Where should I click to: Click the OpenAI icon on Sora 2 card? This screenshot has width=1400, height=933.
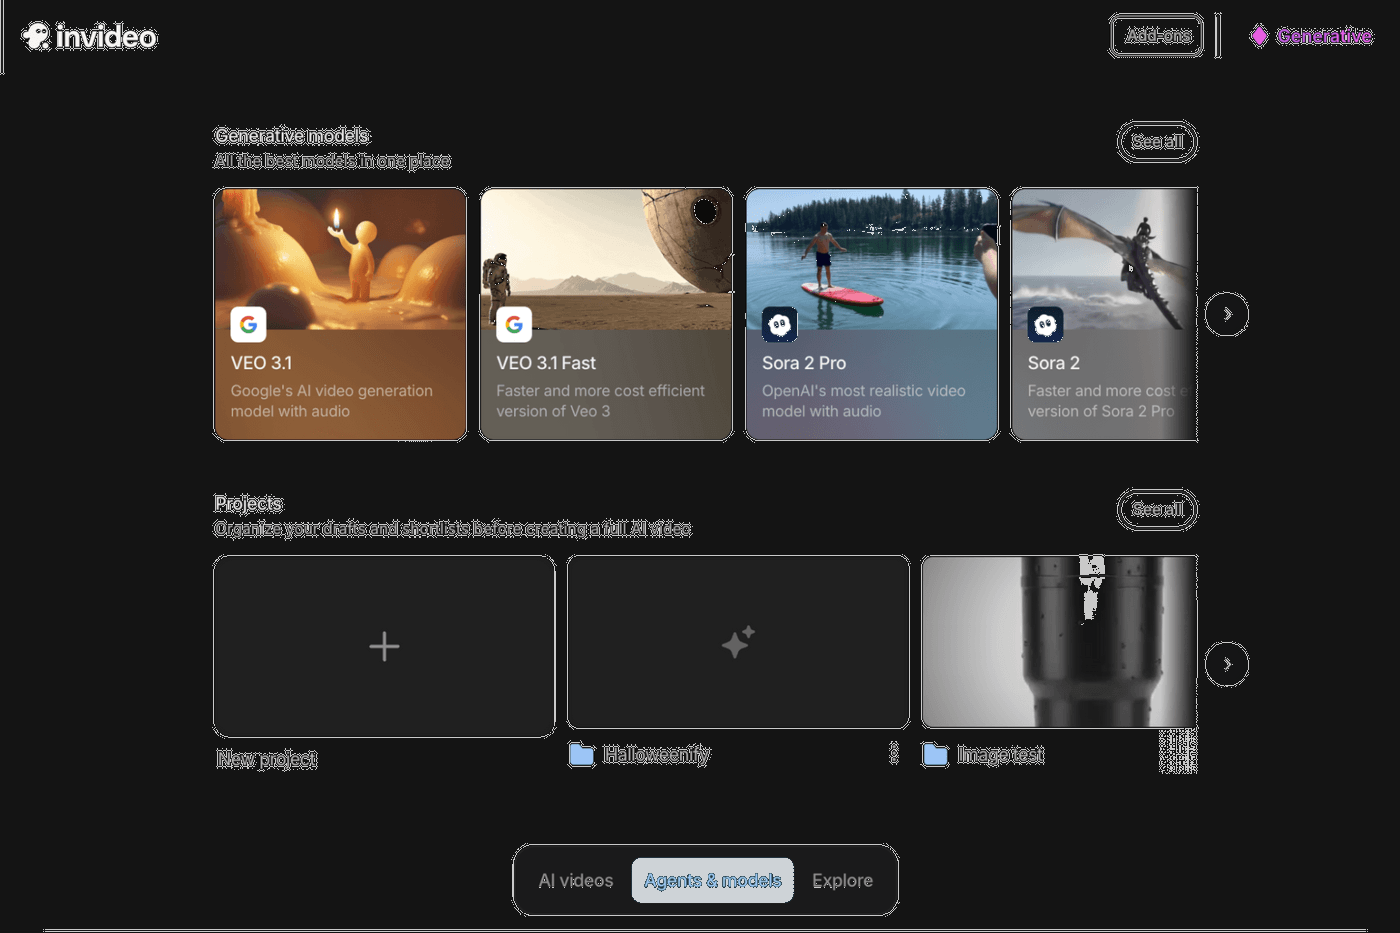tap(1045, 325)
